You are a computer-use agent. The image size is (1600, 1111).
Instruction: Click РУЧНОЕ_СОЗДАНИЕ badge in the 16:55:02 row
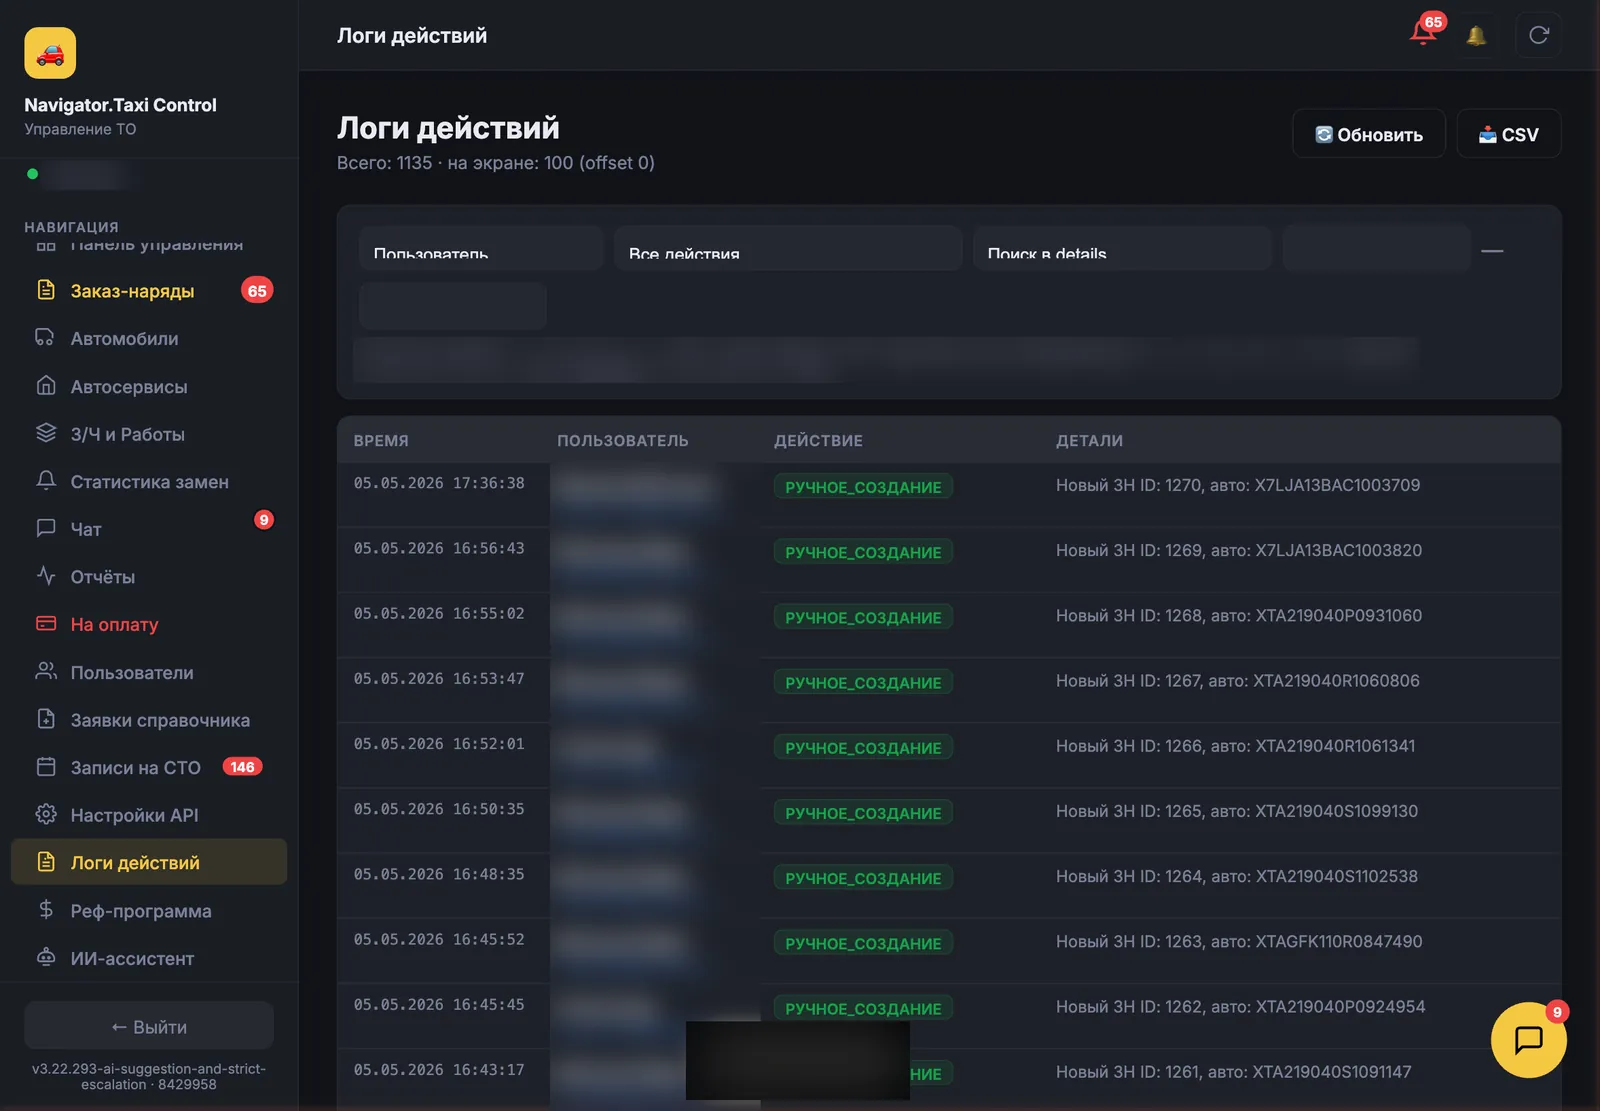pyautogui.click(x=863, y=617)
